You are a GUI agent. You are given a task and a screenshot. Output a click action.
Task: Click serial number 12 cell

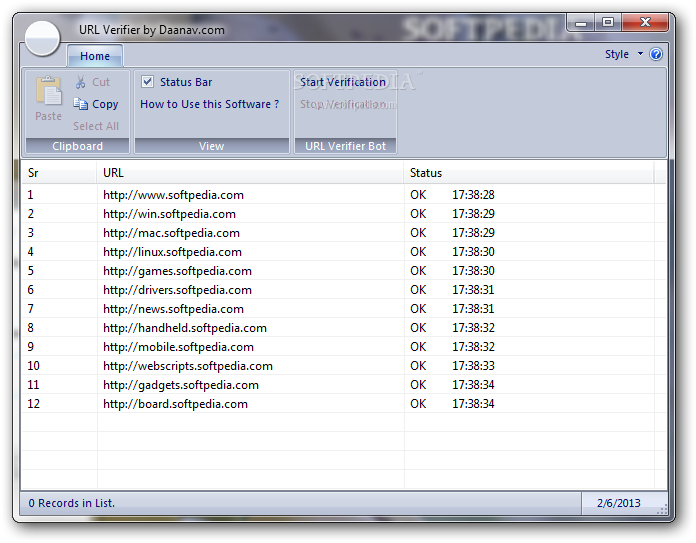tap(34, 404)
